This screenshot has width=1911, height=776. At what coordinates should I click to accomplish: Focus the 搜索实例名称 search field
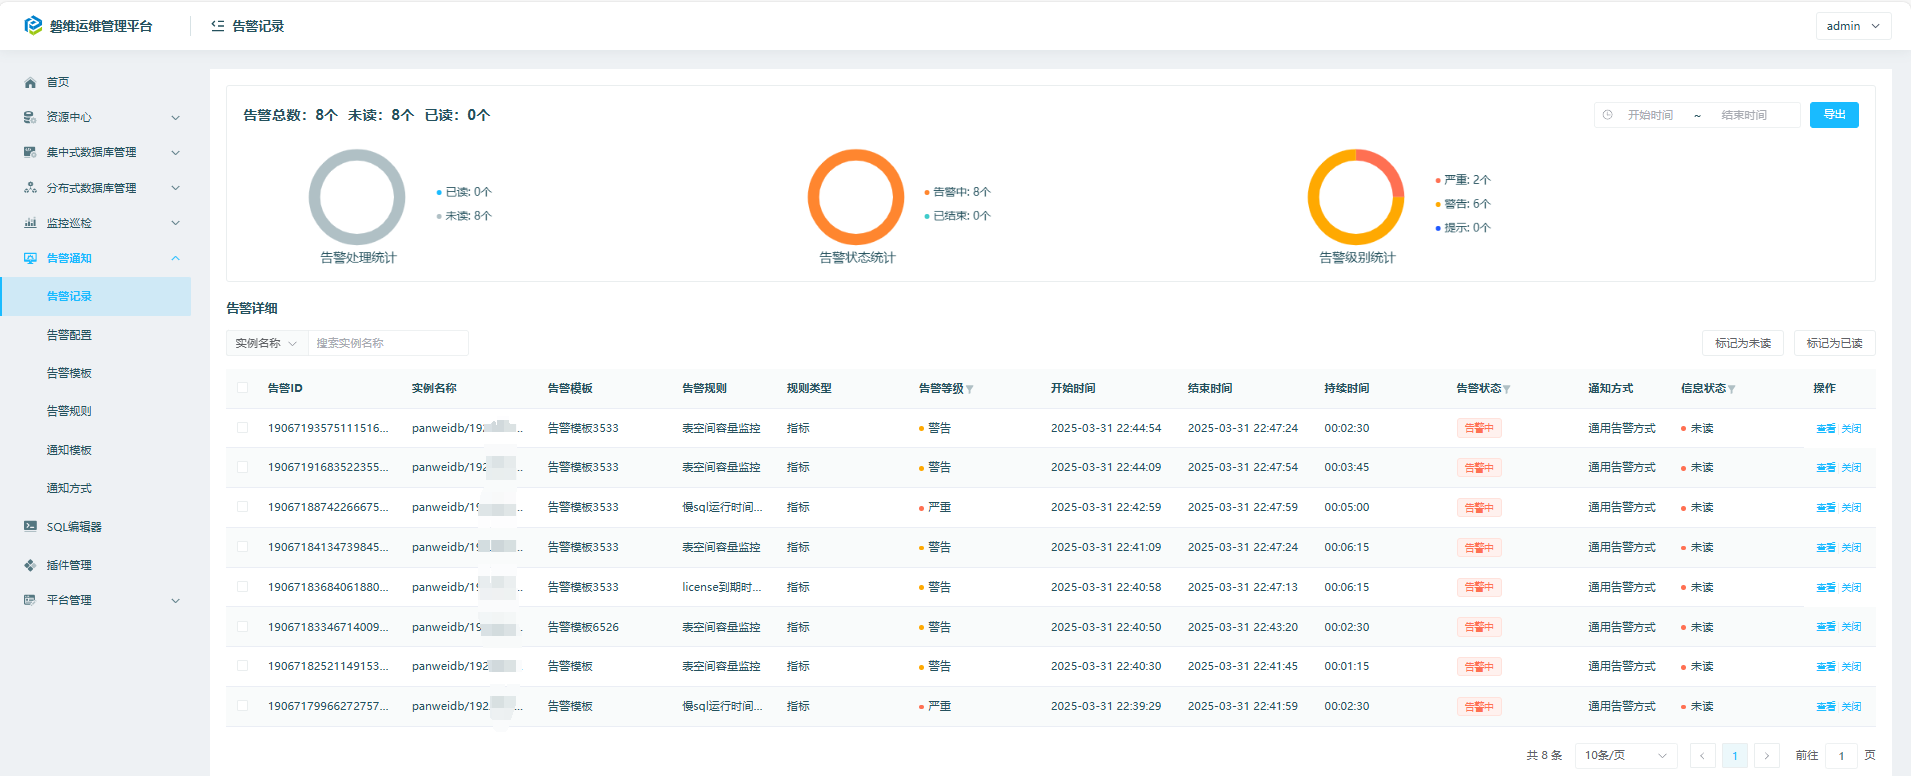(388, 343)
